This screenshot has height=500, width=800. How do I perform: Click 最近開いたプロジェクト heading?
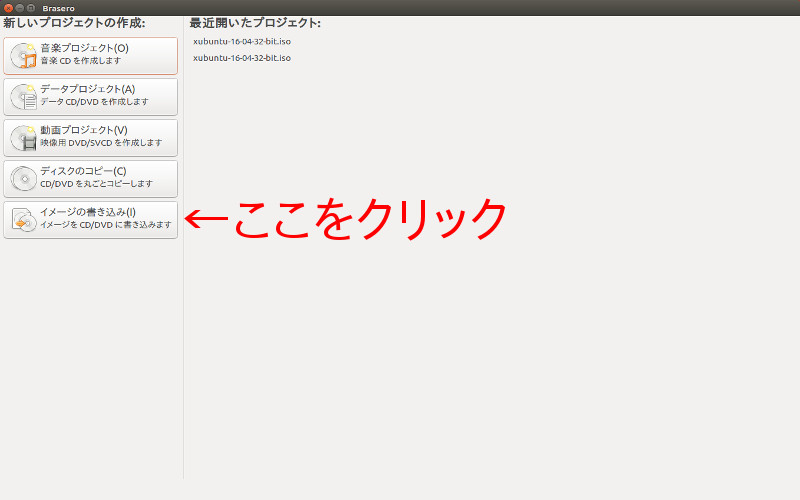click(255, 23)
